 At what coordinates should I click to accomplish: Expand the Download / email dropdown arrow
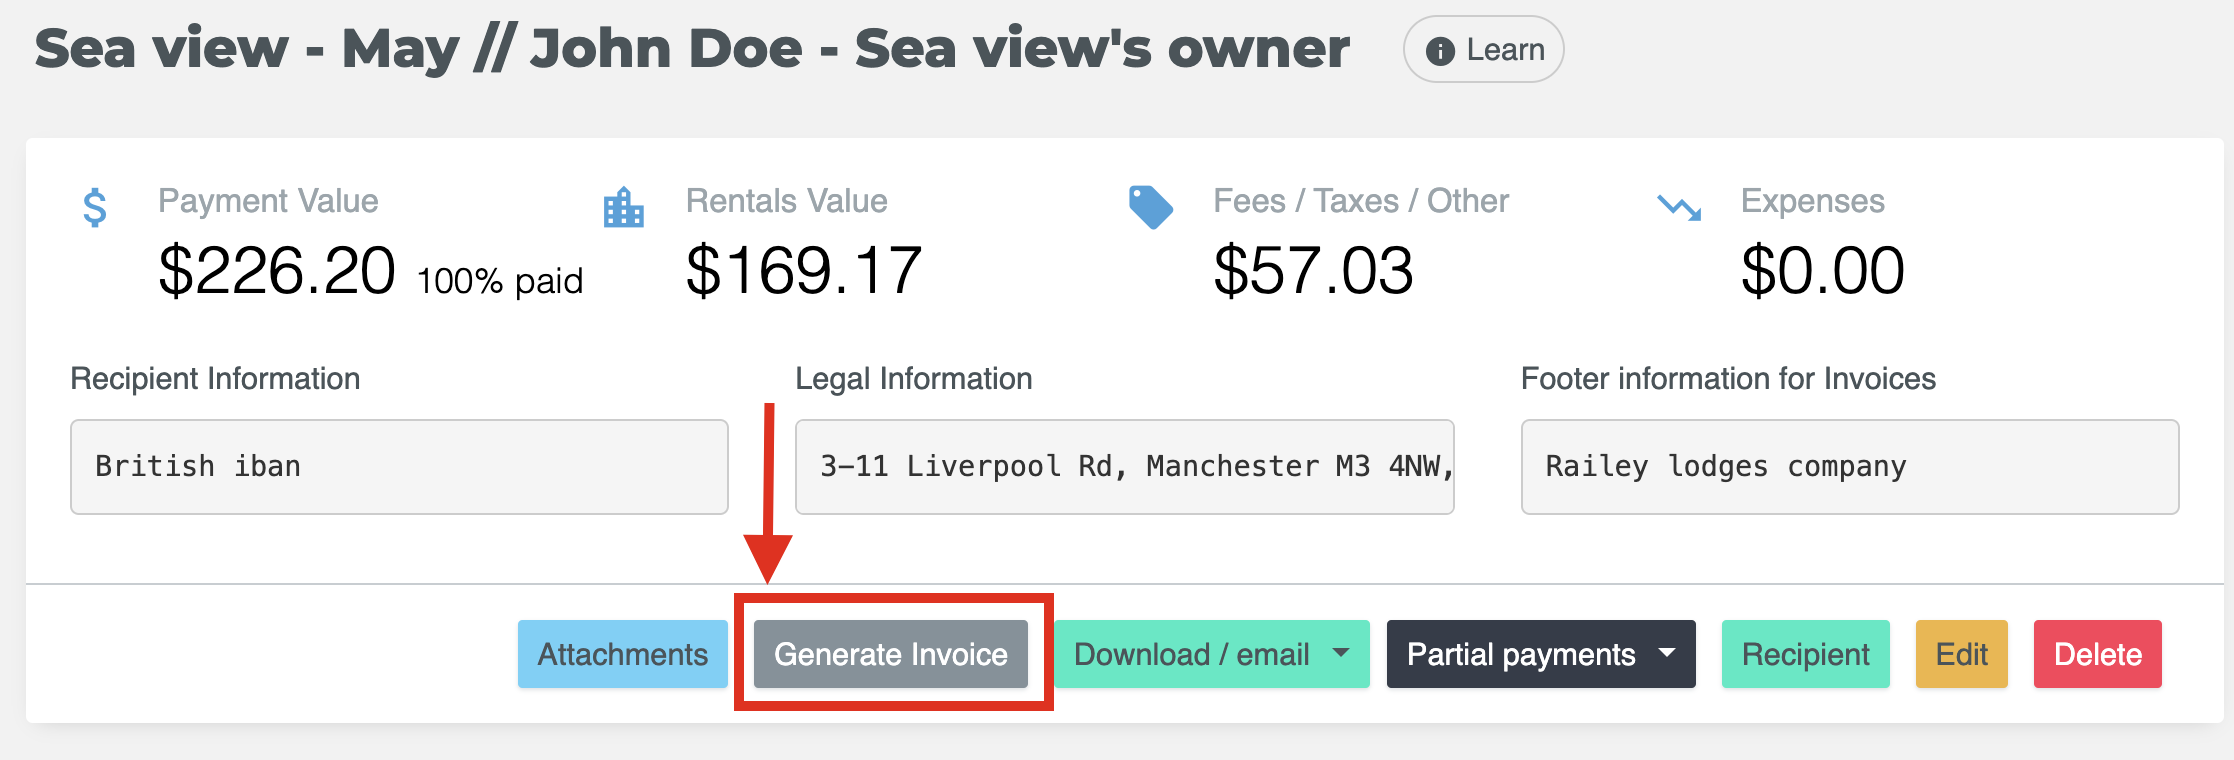pos(1341,653)
